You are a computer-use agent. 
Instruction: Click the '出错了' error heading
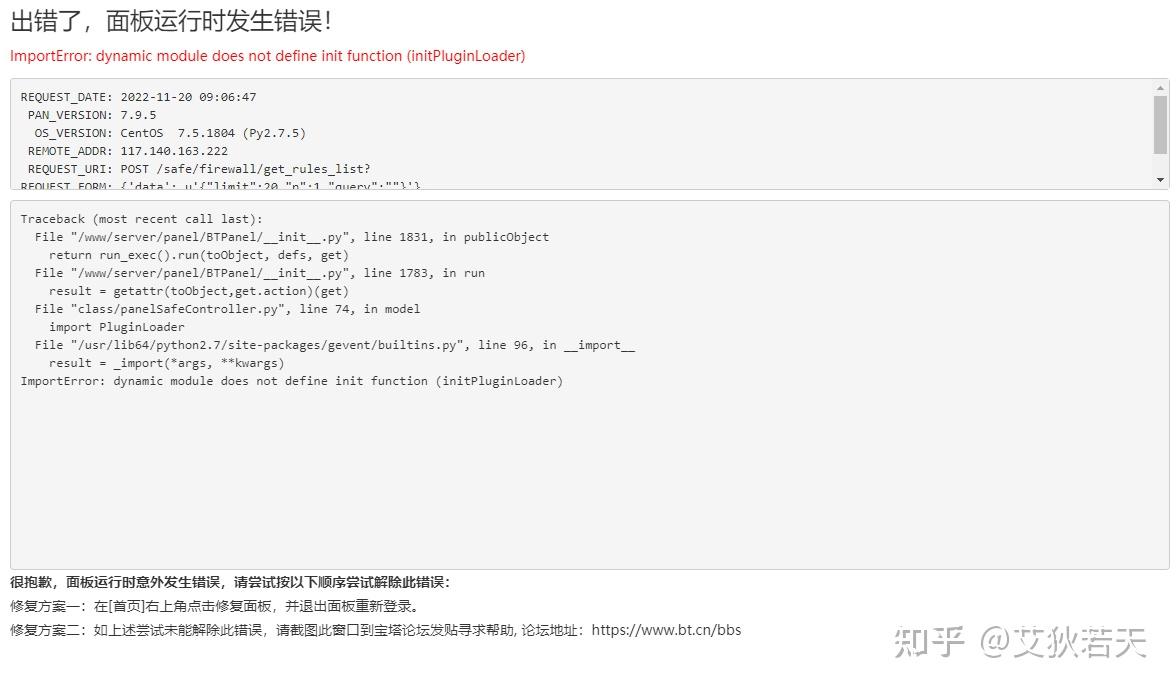[170, 21]
